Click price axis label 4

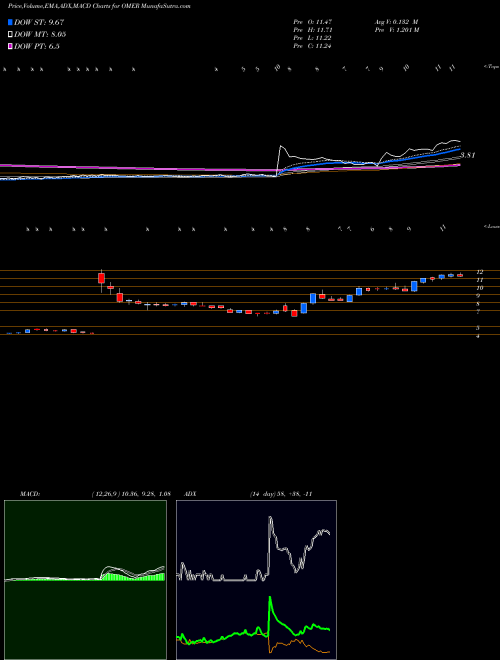point(478,336)
